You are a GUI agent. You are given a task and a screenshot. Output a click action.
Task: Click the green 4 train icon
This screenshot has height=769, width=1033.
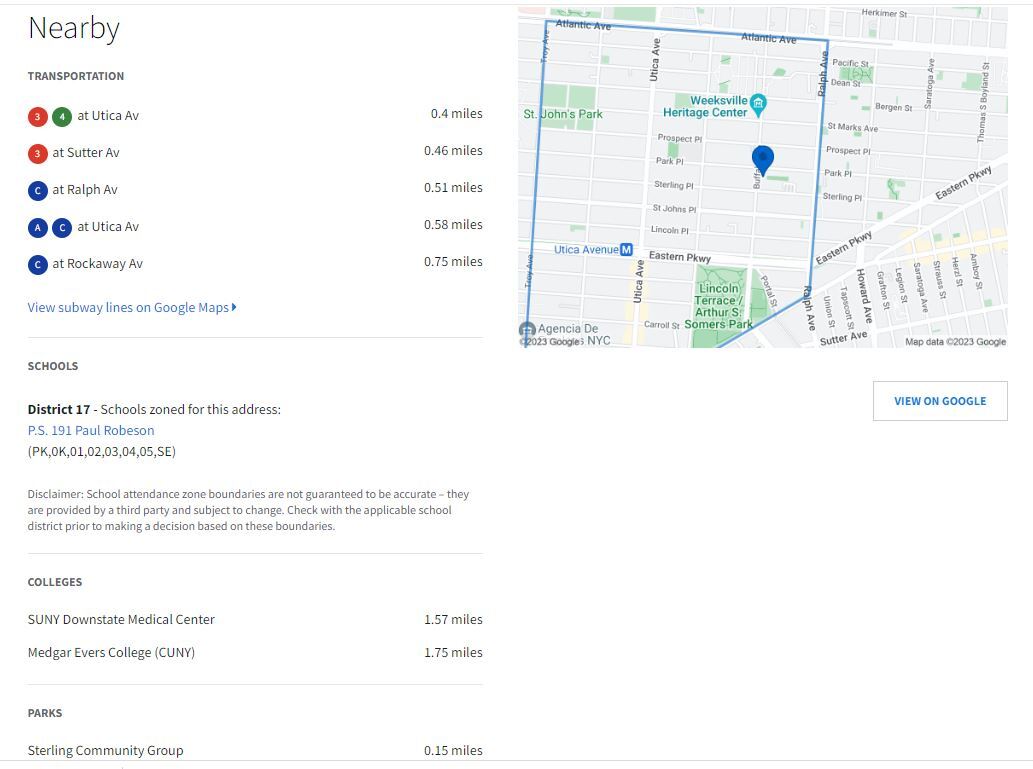[62, 117]
